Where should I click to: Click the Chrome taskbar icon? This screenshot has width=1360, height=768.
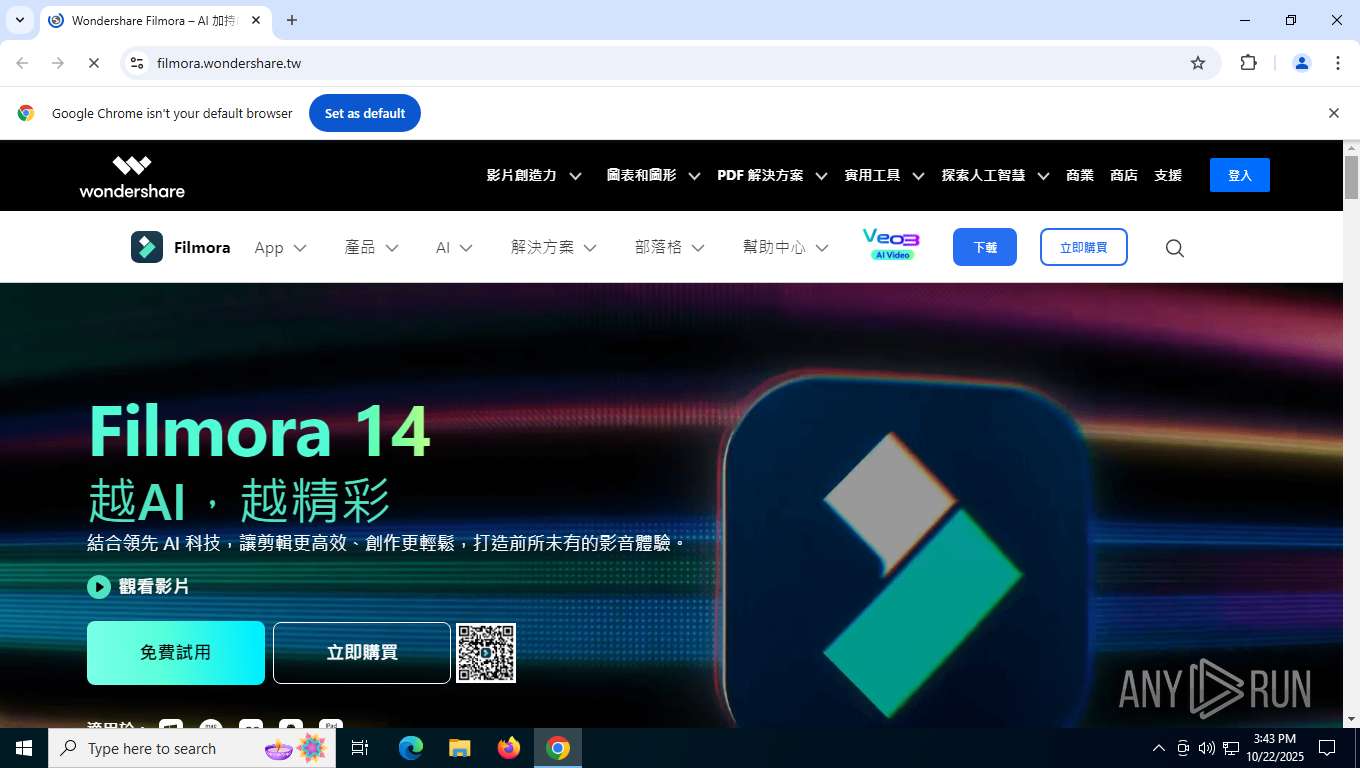(558, 748)
